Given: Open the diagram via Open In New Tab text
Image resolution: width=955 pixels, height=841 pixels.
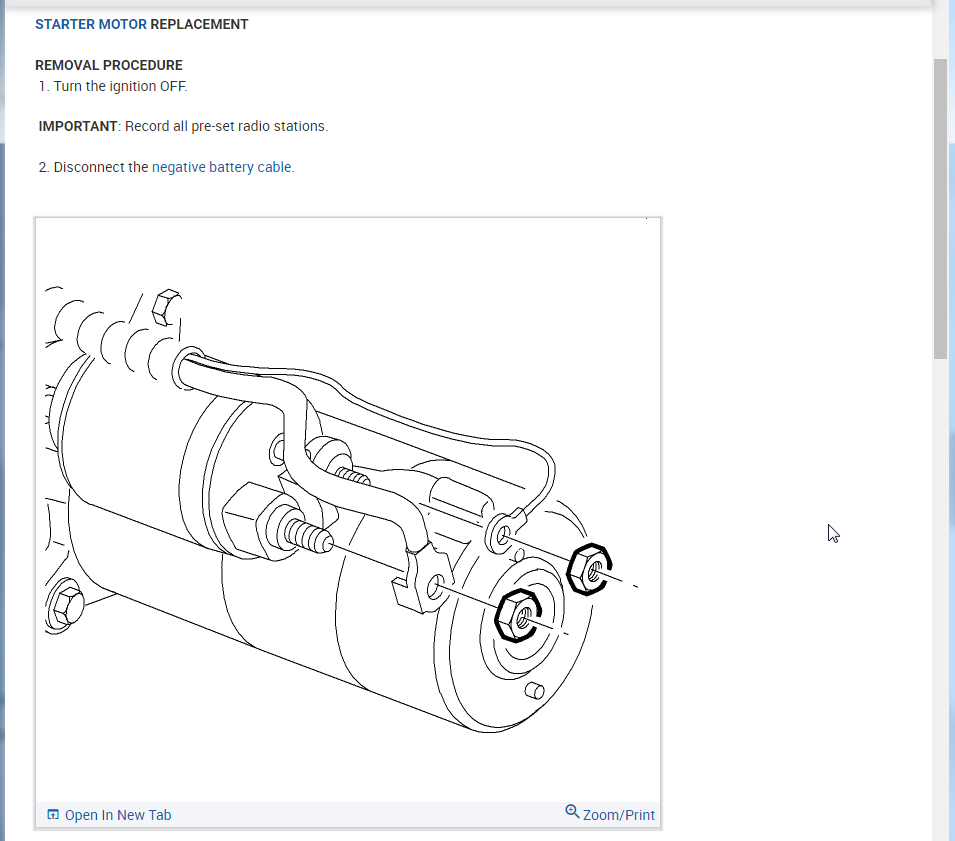Looking at the screenshot, I should click(117, 815).
